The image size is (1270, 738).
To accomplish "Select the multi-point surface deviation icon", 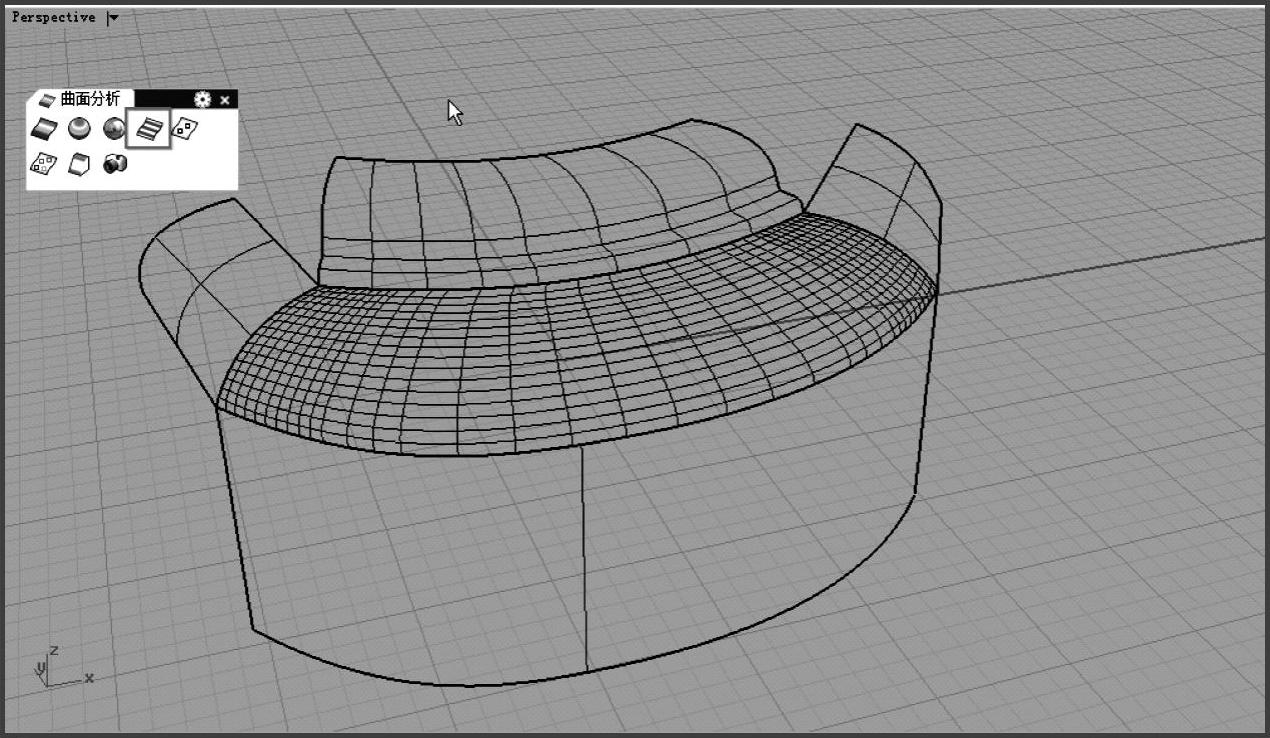I will [43, 163].
